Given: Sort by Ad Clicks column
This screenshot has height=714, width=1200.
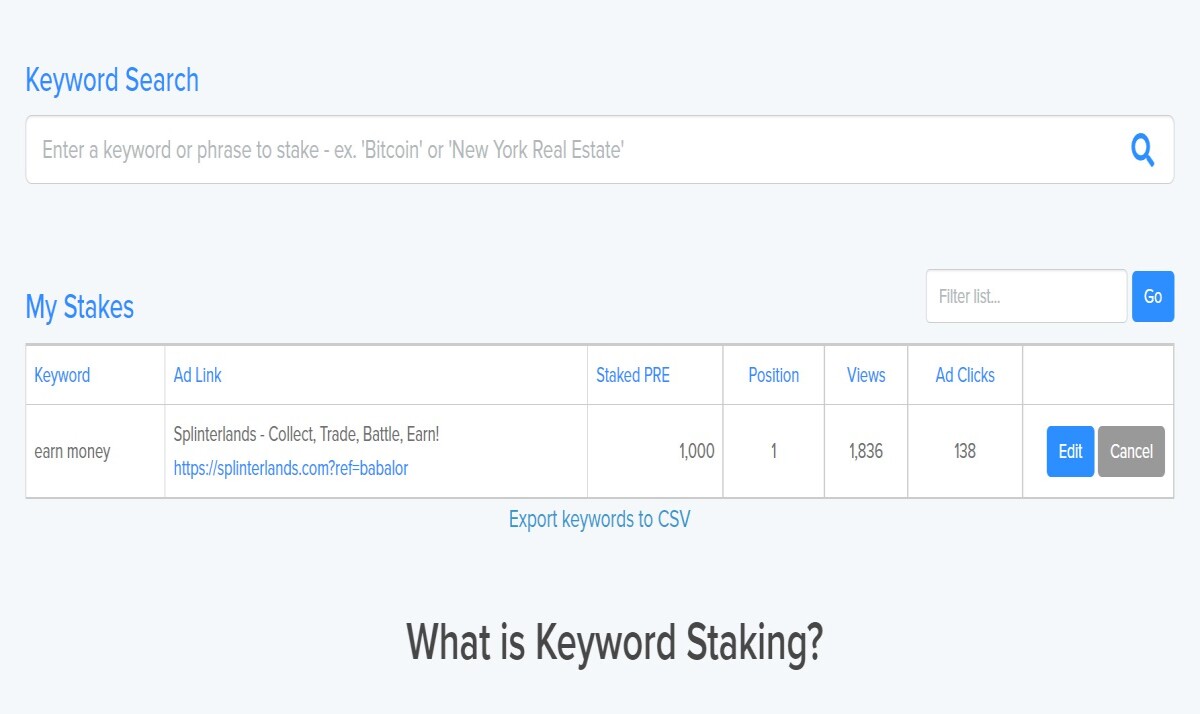Looking at the screenshot, I should (x=965, y=375).
